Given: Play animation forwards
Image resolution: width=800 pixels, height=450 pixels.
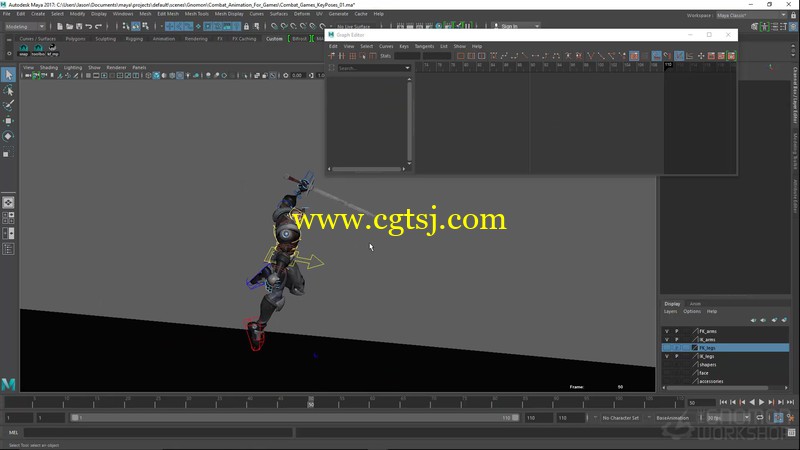Looking at the screenshot, I should click(761, 402).
